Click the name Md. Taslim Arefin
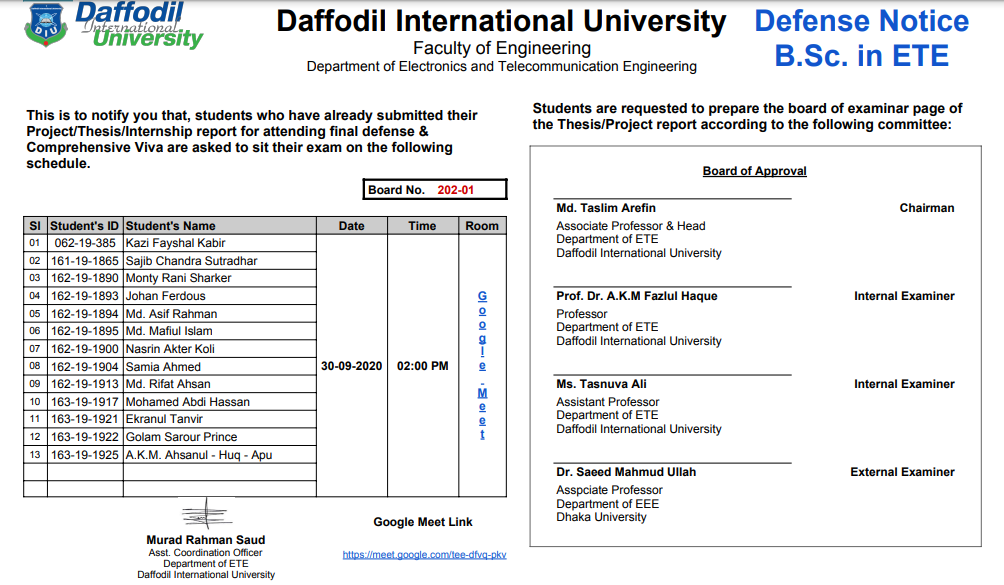 pos(606,208)
